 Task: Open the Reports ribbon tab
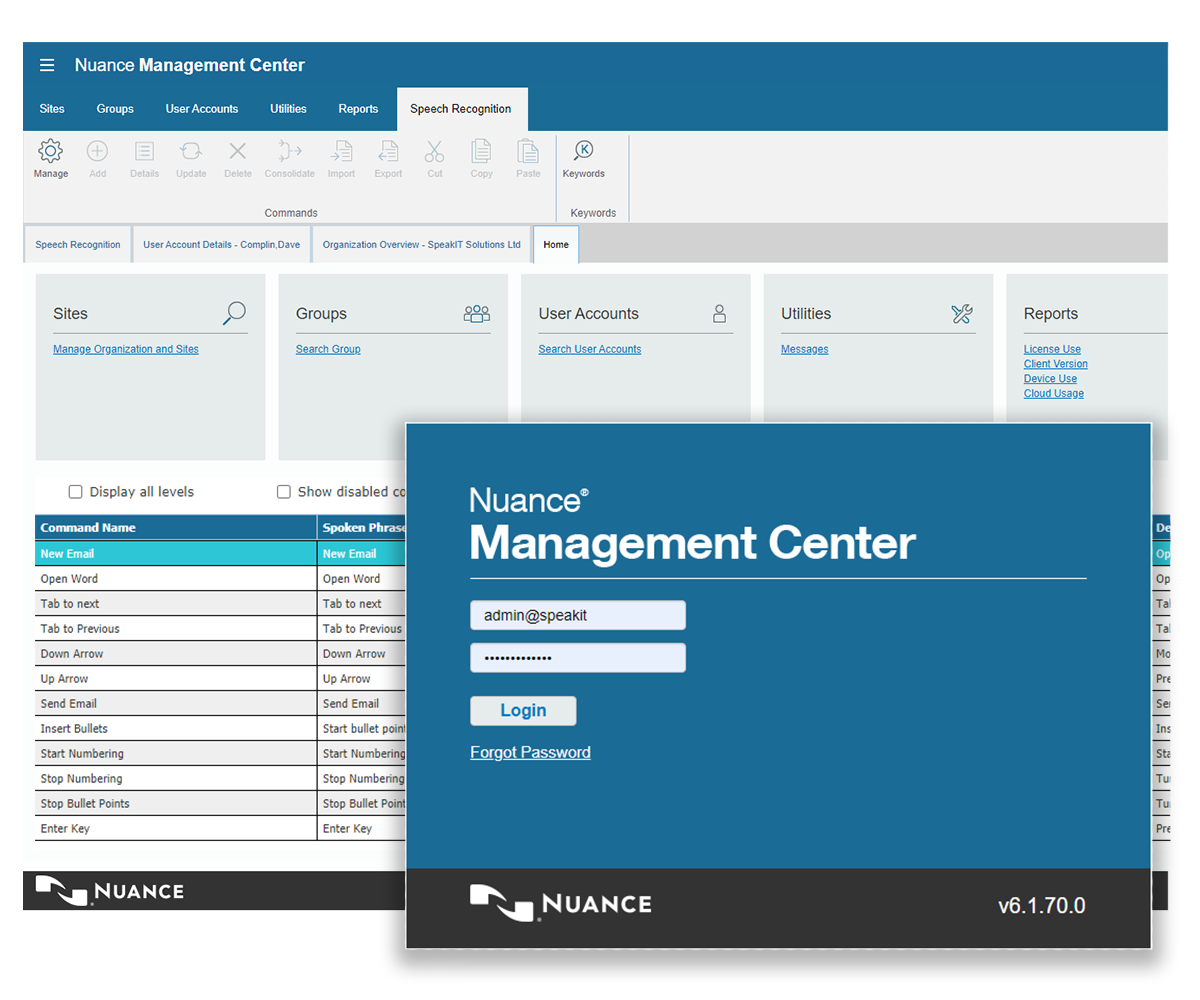[358, 109]
